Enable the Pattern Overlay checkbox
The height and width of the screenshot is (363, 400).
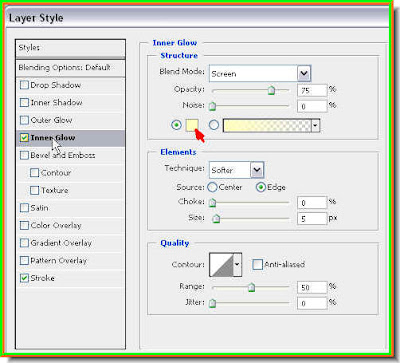click(24, 260)
